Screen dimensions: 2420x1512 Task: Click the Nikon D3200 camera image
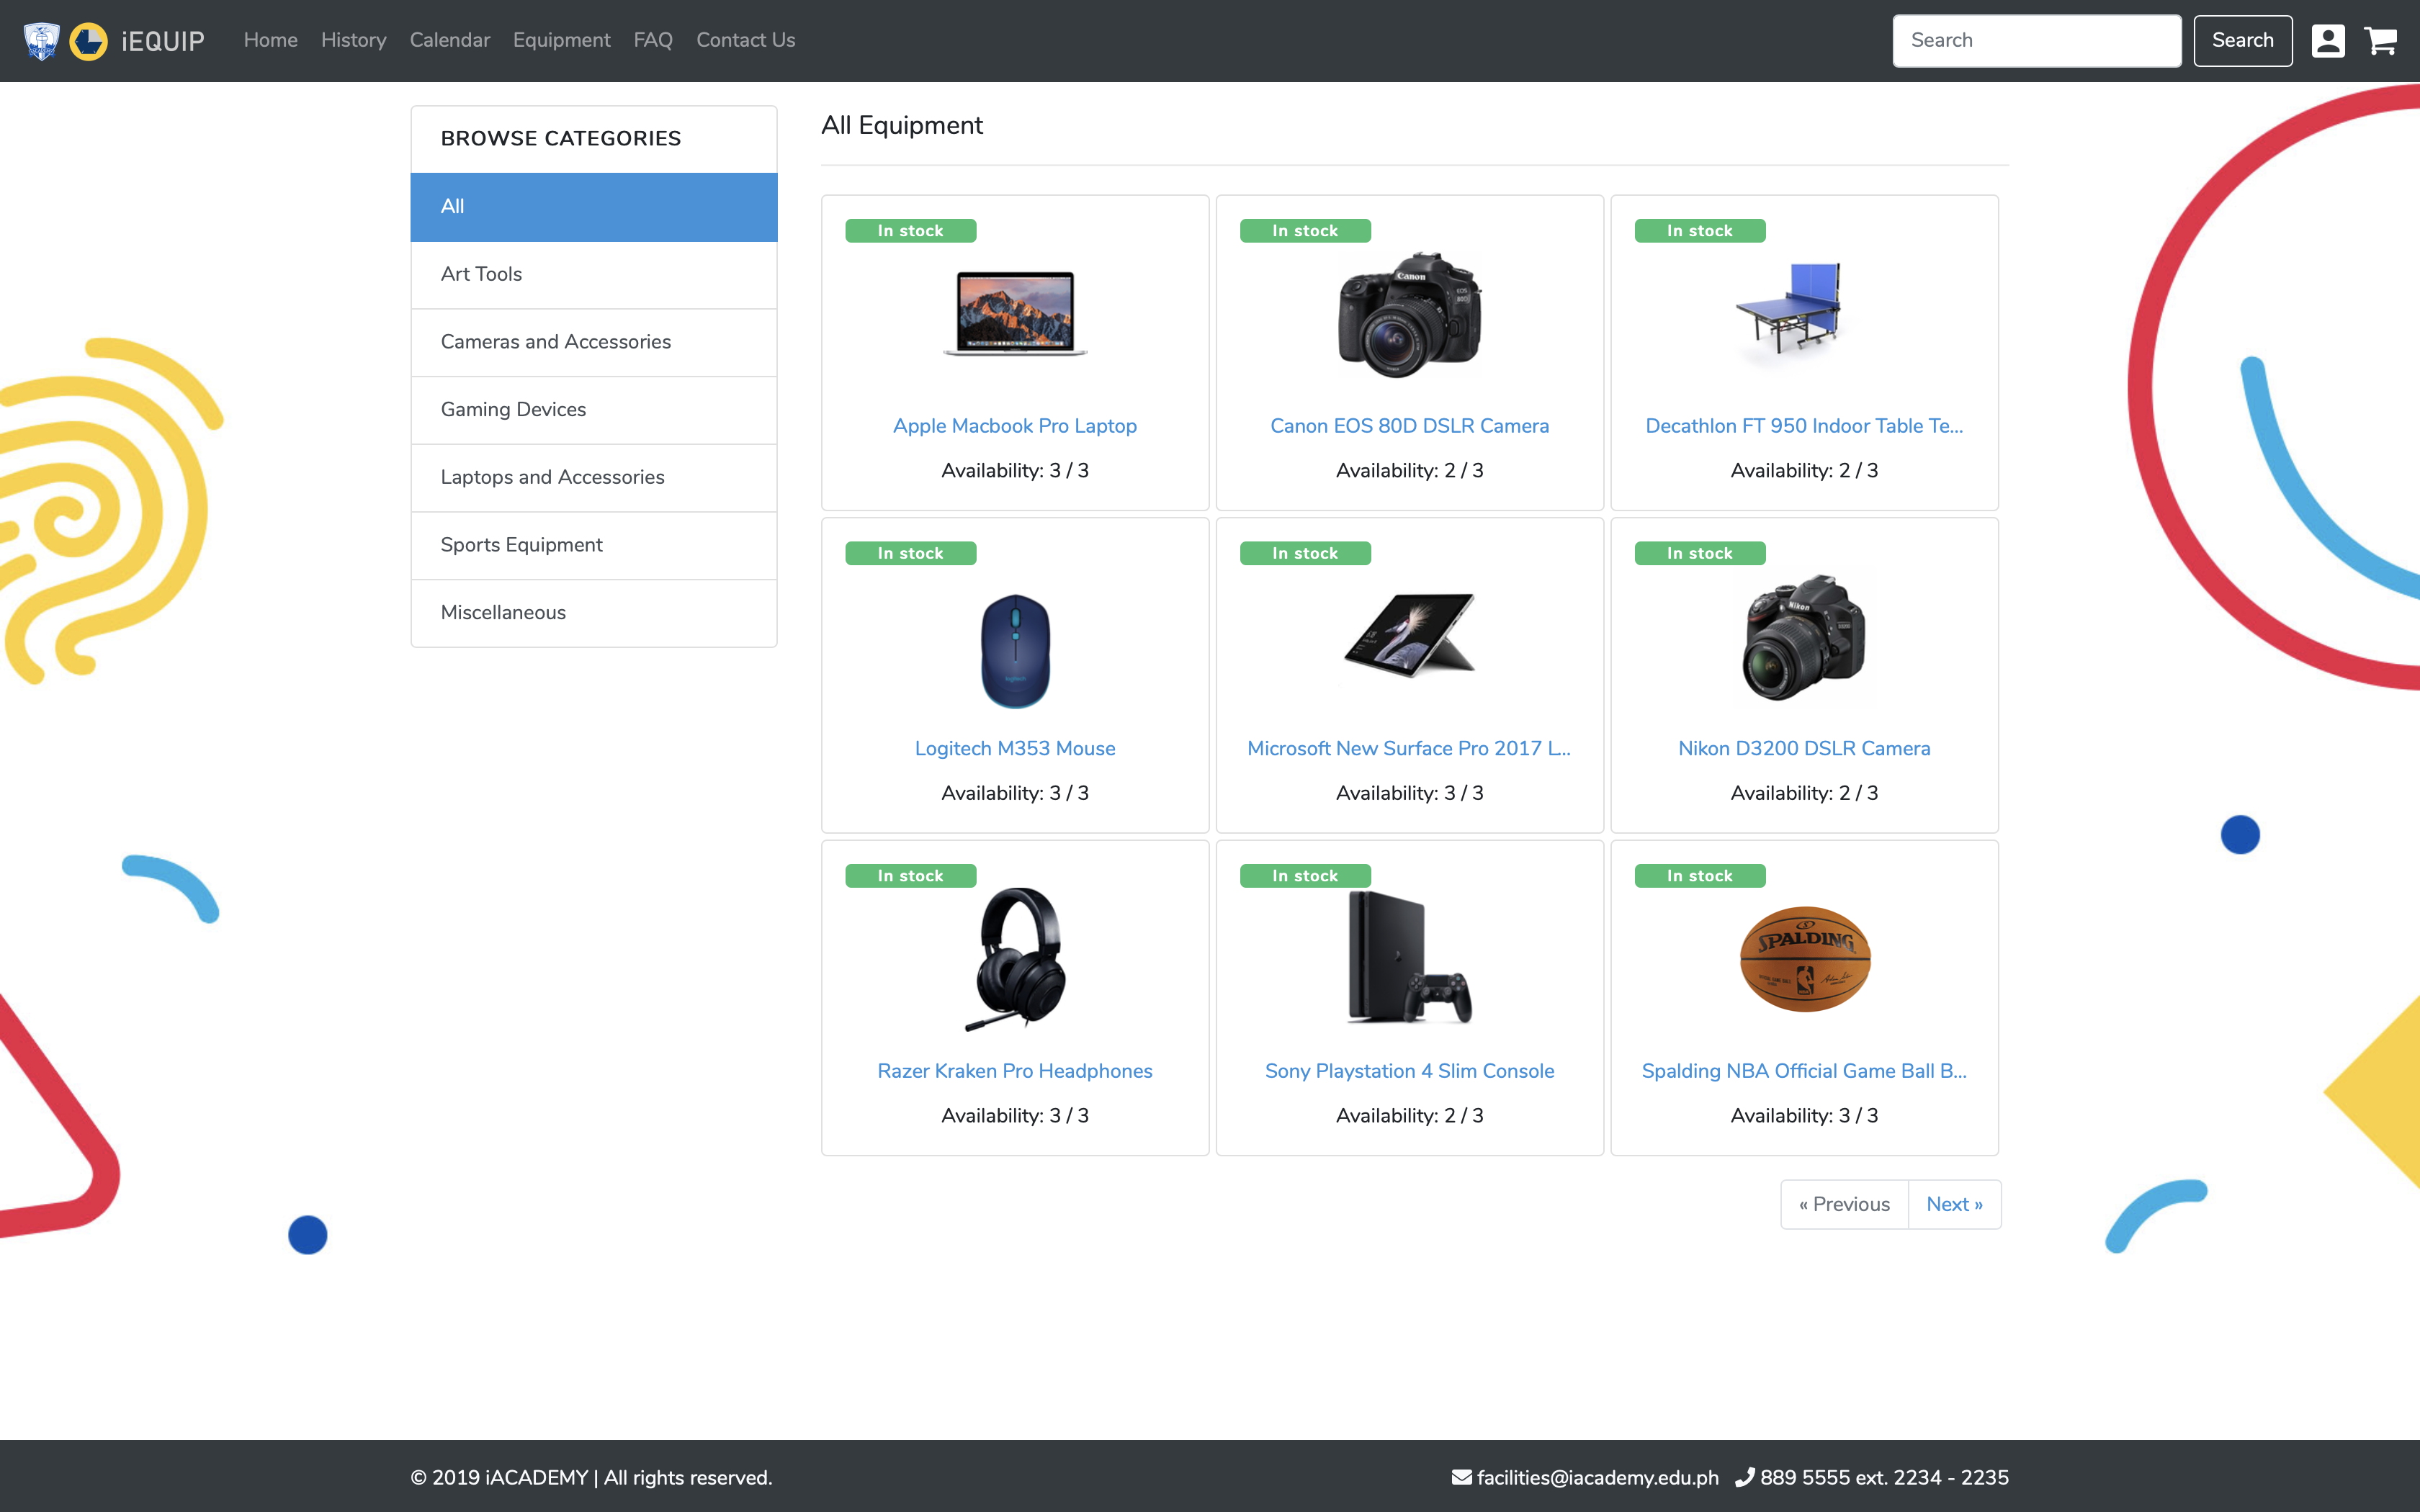[x=1804, y=637]
